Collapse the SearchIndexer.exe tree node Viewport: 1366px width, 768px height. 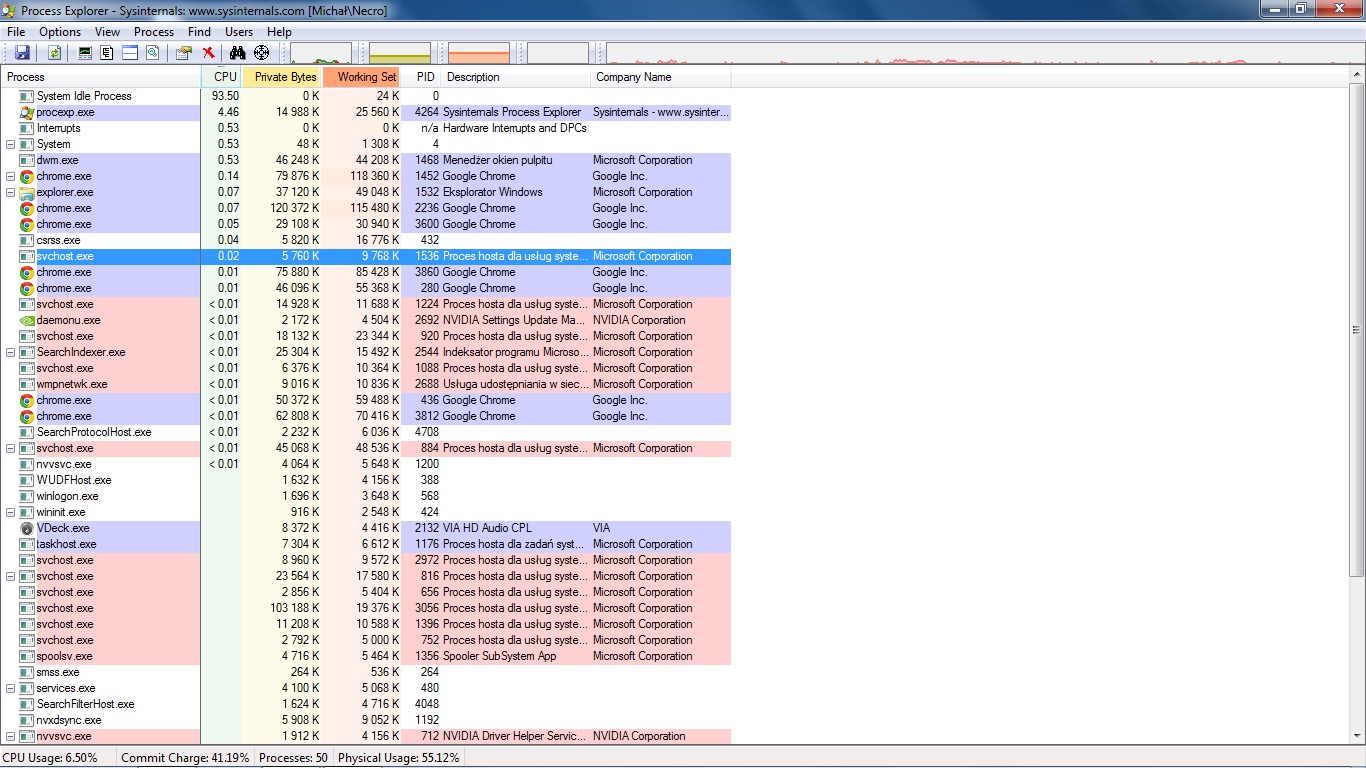[11, 352]
